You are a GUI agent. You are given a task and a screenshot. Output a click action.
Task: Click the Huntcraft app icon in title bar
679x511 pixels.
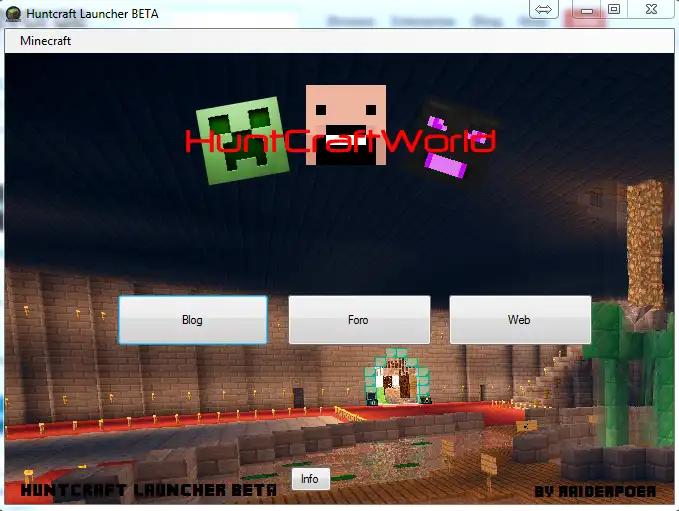(x=13, y=14)
